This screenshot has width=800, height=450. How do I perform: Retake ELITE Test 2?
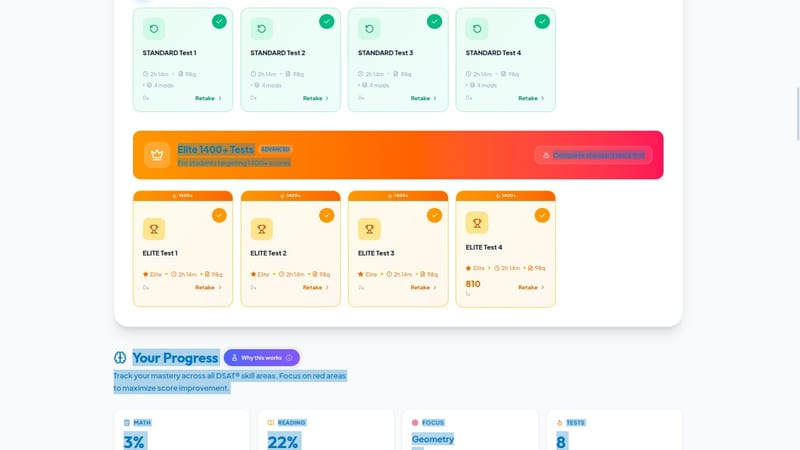coord(316,287)
